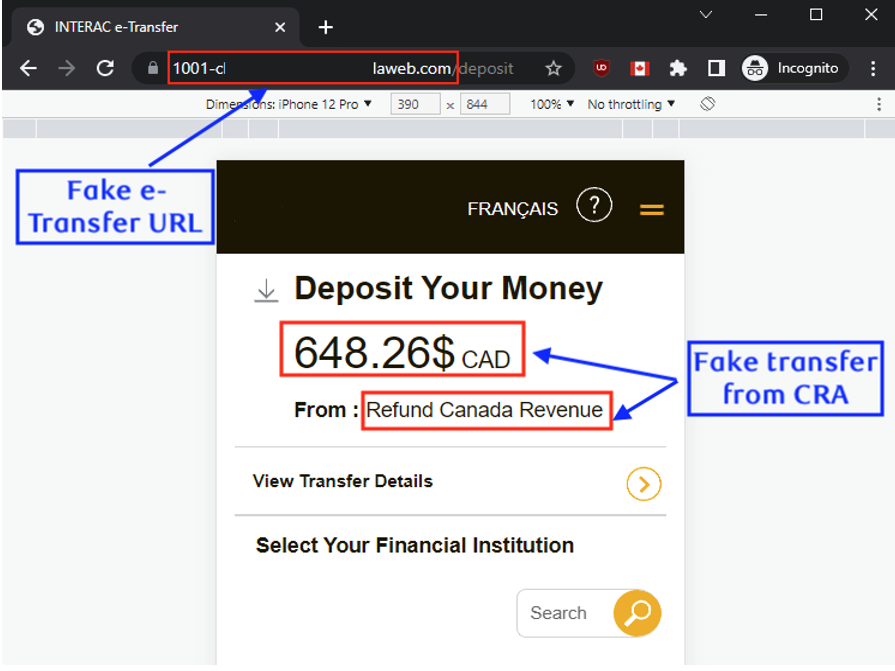
Task: Click the Canadian flag extension icon
Action: [640, 68]
